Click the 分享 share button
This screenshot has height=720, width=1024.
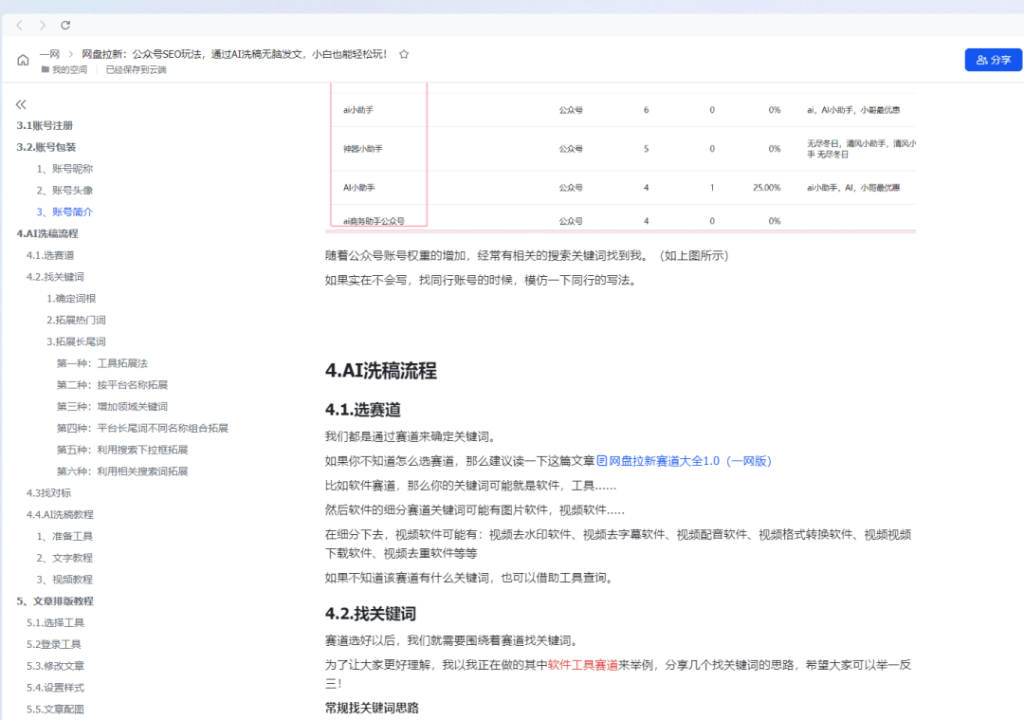[993, 60]
